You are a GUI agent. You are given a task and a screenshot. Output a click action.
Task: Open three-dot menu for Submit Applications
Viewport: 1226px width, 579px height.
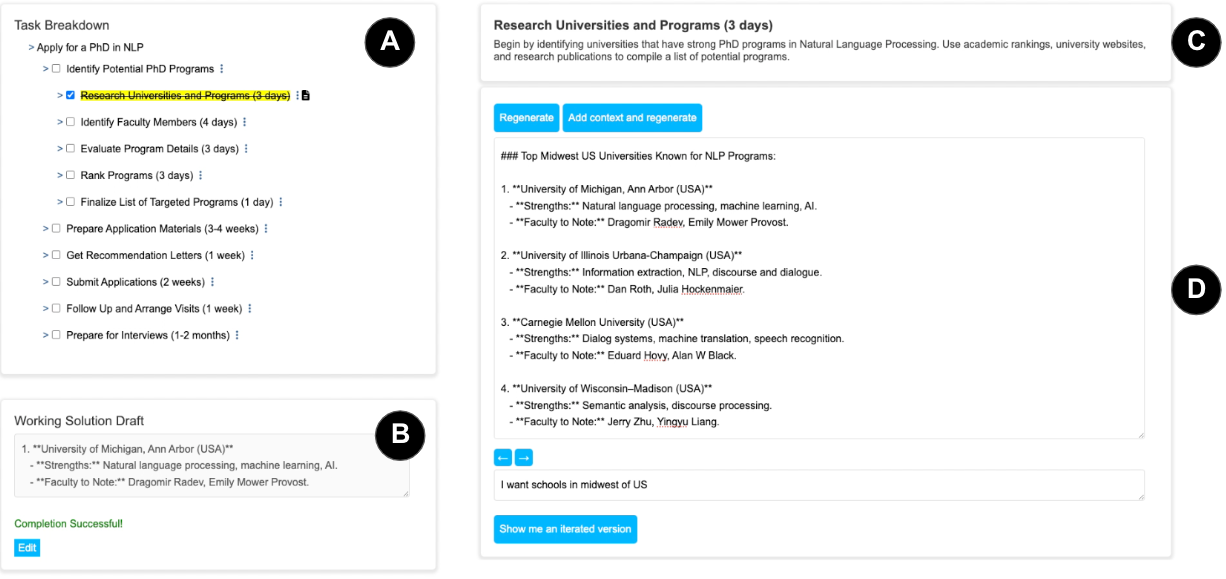tap(212, 282)
